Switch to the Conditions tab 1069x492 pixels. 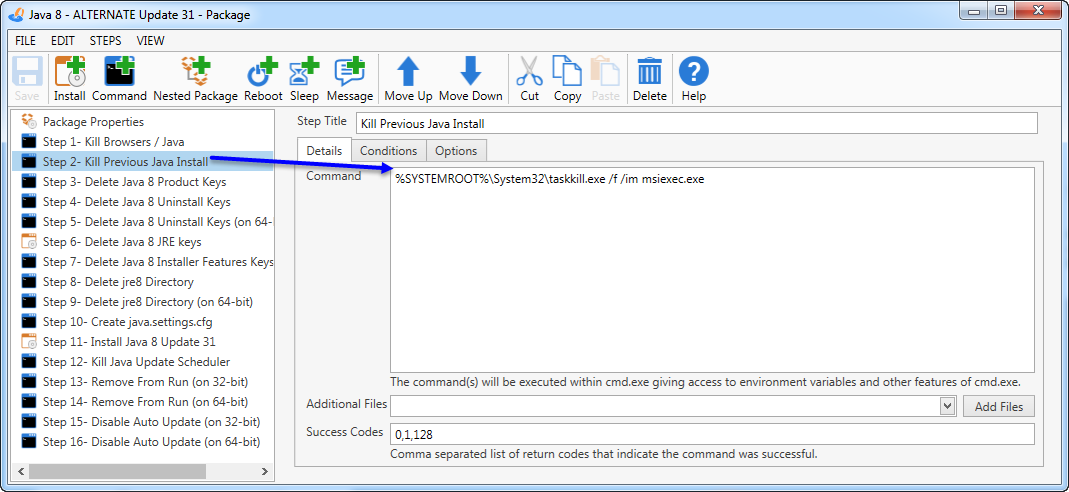click(389, 151)
